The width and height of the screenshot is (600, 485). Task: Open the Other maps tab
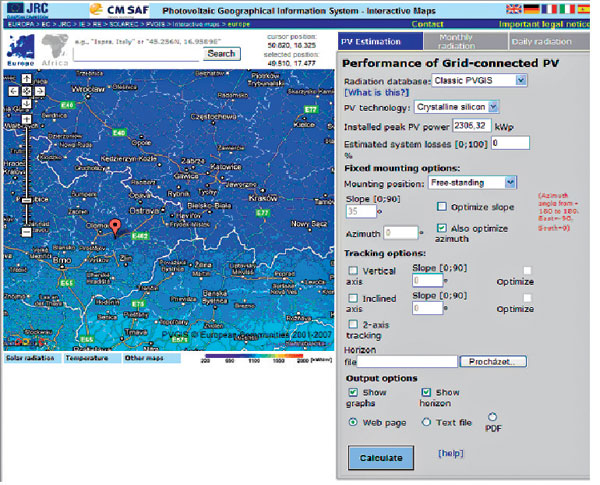tap(151, 358)
